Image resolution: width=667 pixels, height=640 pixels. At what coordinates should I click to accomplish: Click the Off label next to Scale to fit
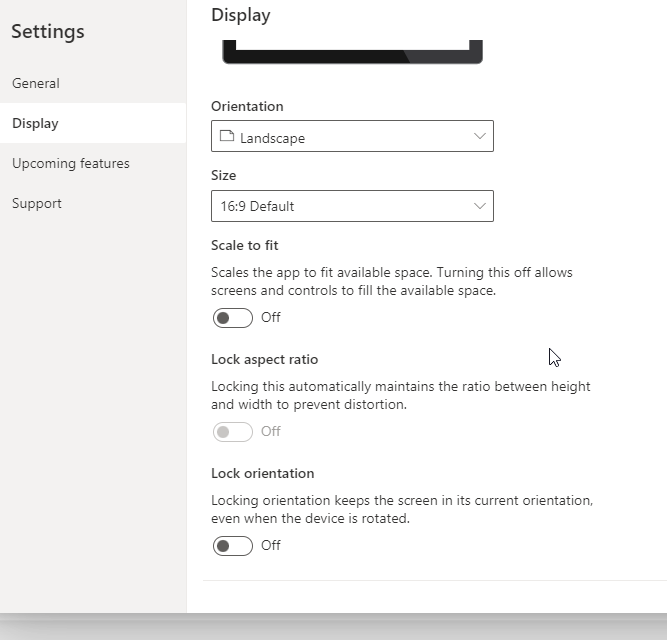(271, 318)
